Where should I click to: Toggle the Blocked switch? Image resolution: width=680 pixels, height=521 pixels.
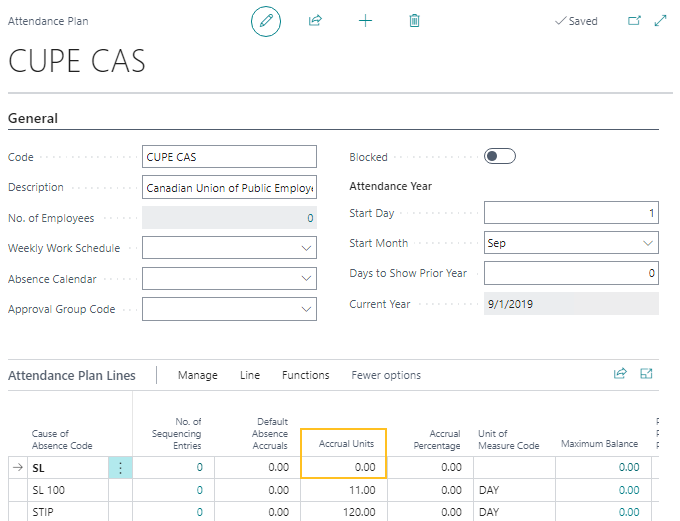click(500, 156)
